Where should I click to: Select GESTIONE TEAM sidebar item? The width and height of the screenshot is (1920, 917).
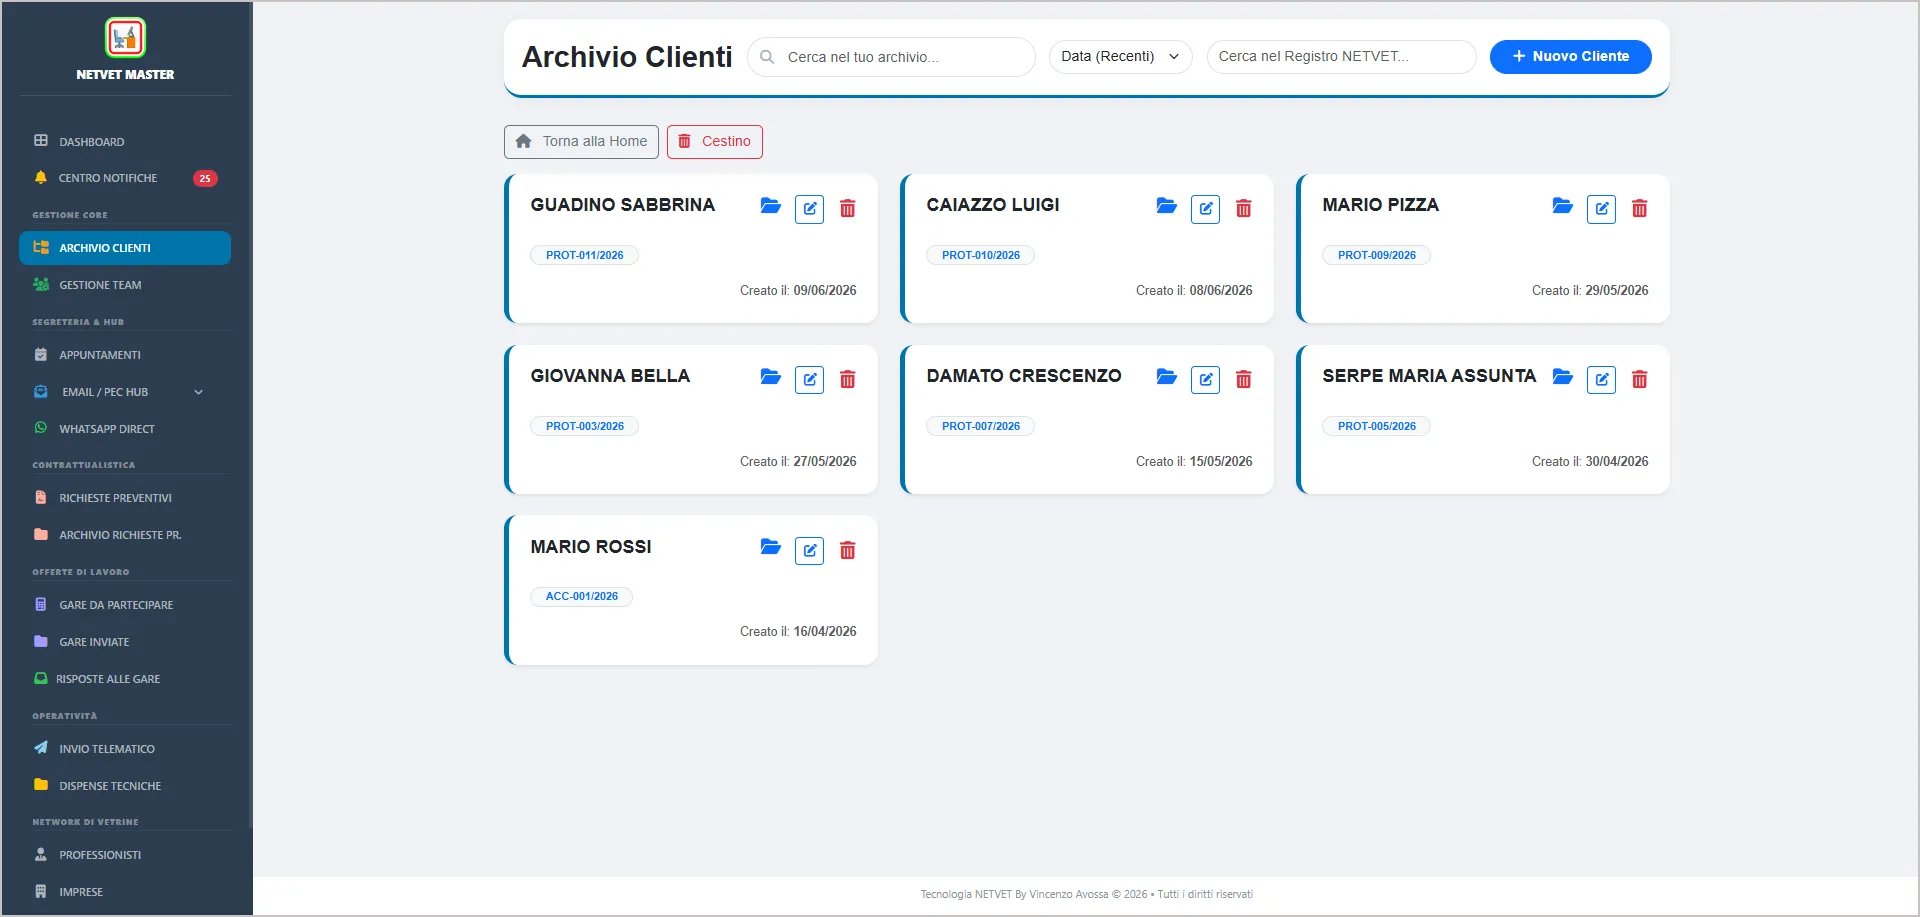125,285
